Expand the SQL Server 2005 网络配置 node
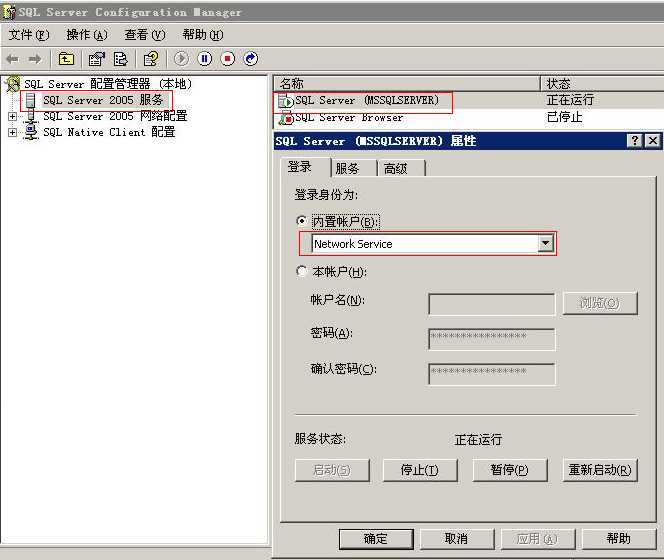This screenshot has width=664, height=560. point(13,116)
